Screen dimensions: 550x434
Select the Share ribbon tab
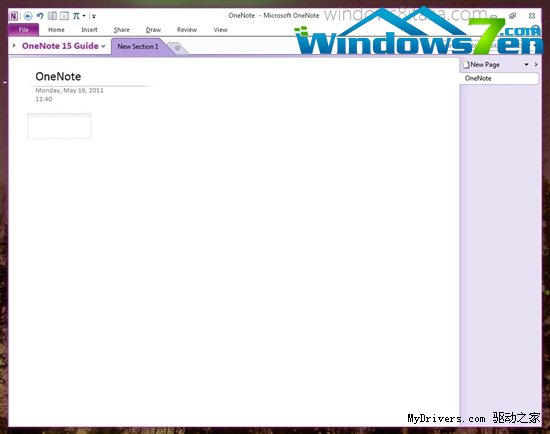tap(121, 30)
